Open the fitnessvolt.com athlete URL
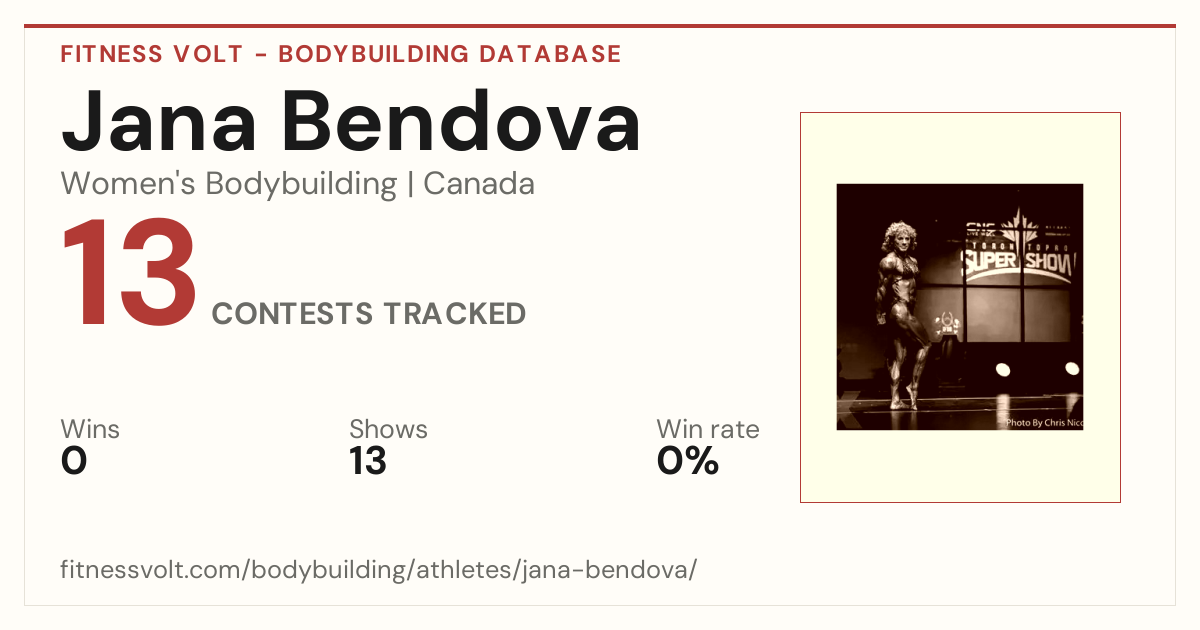This screenshot has height=630, width=1200. (x=379, y=571)
